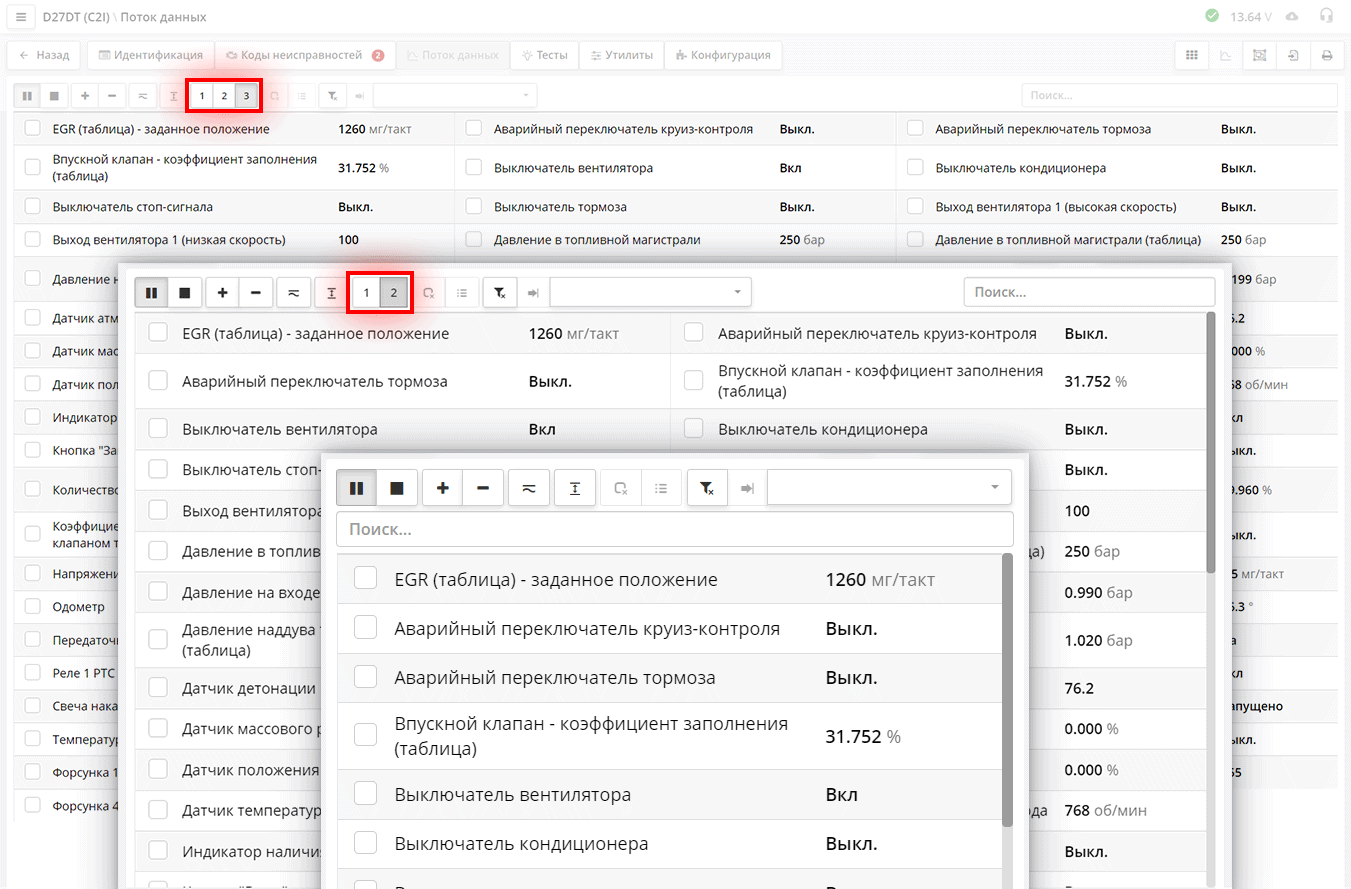The image size is (1351, 889).
Task: Click the Назад button
Action: (x=45, y=55)
